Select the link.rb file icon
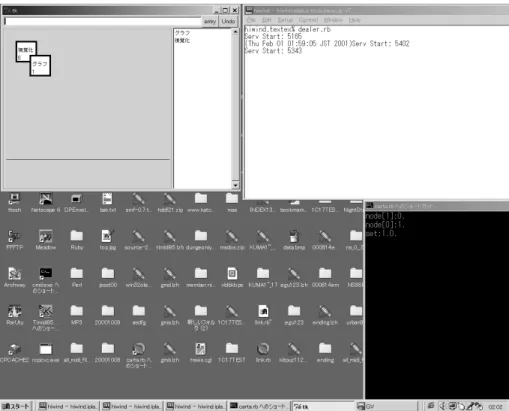509x411 pixels. point(263,353)
